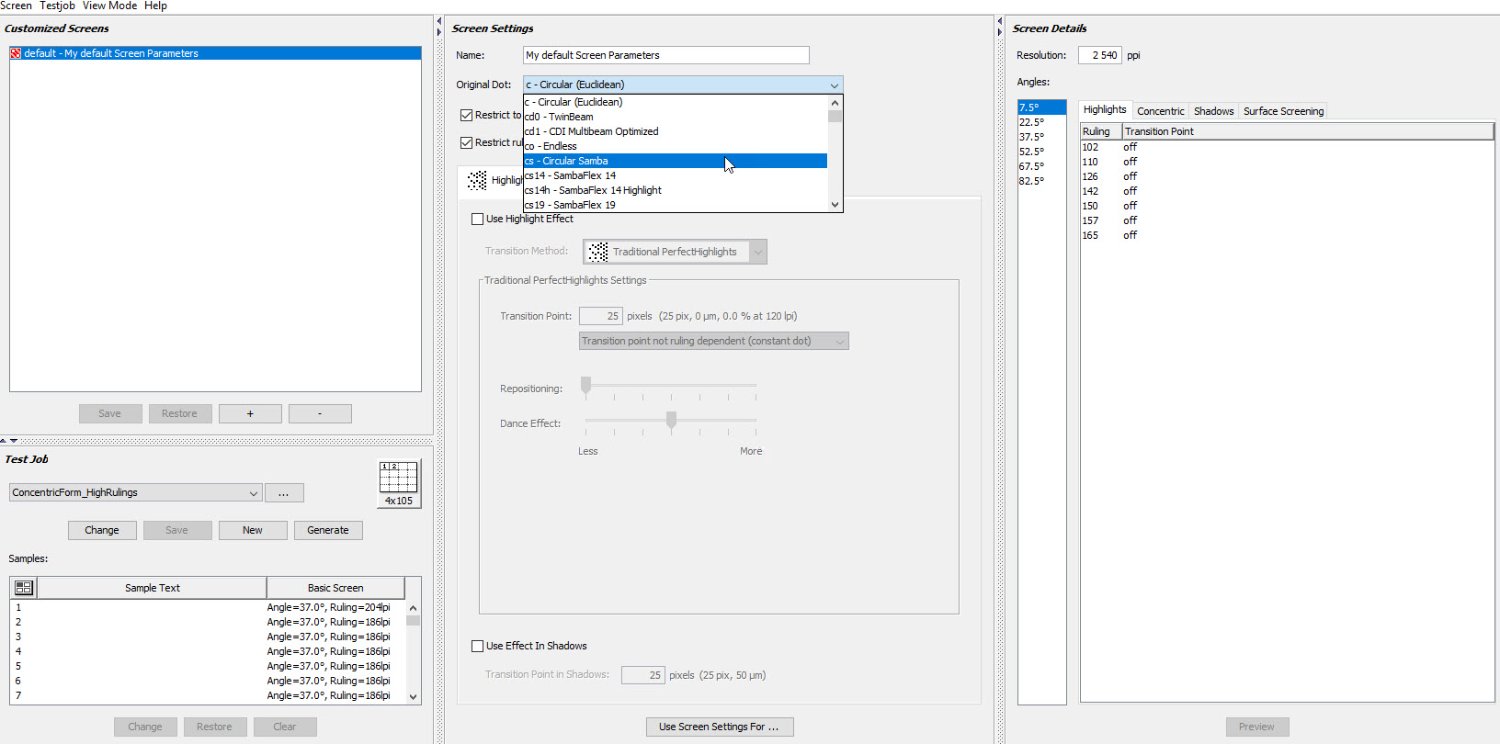Screen dimensions: 1500x744
Task: Open the Testjob menu
Action: 58,6
